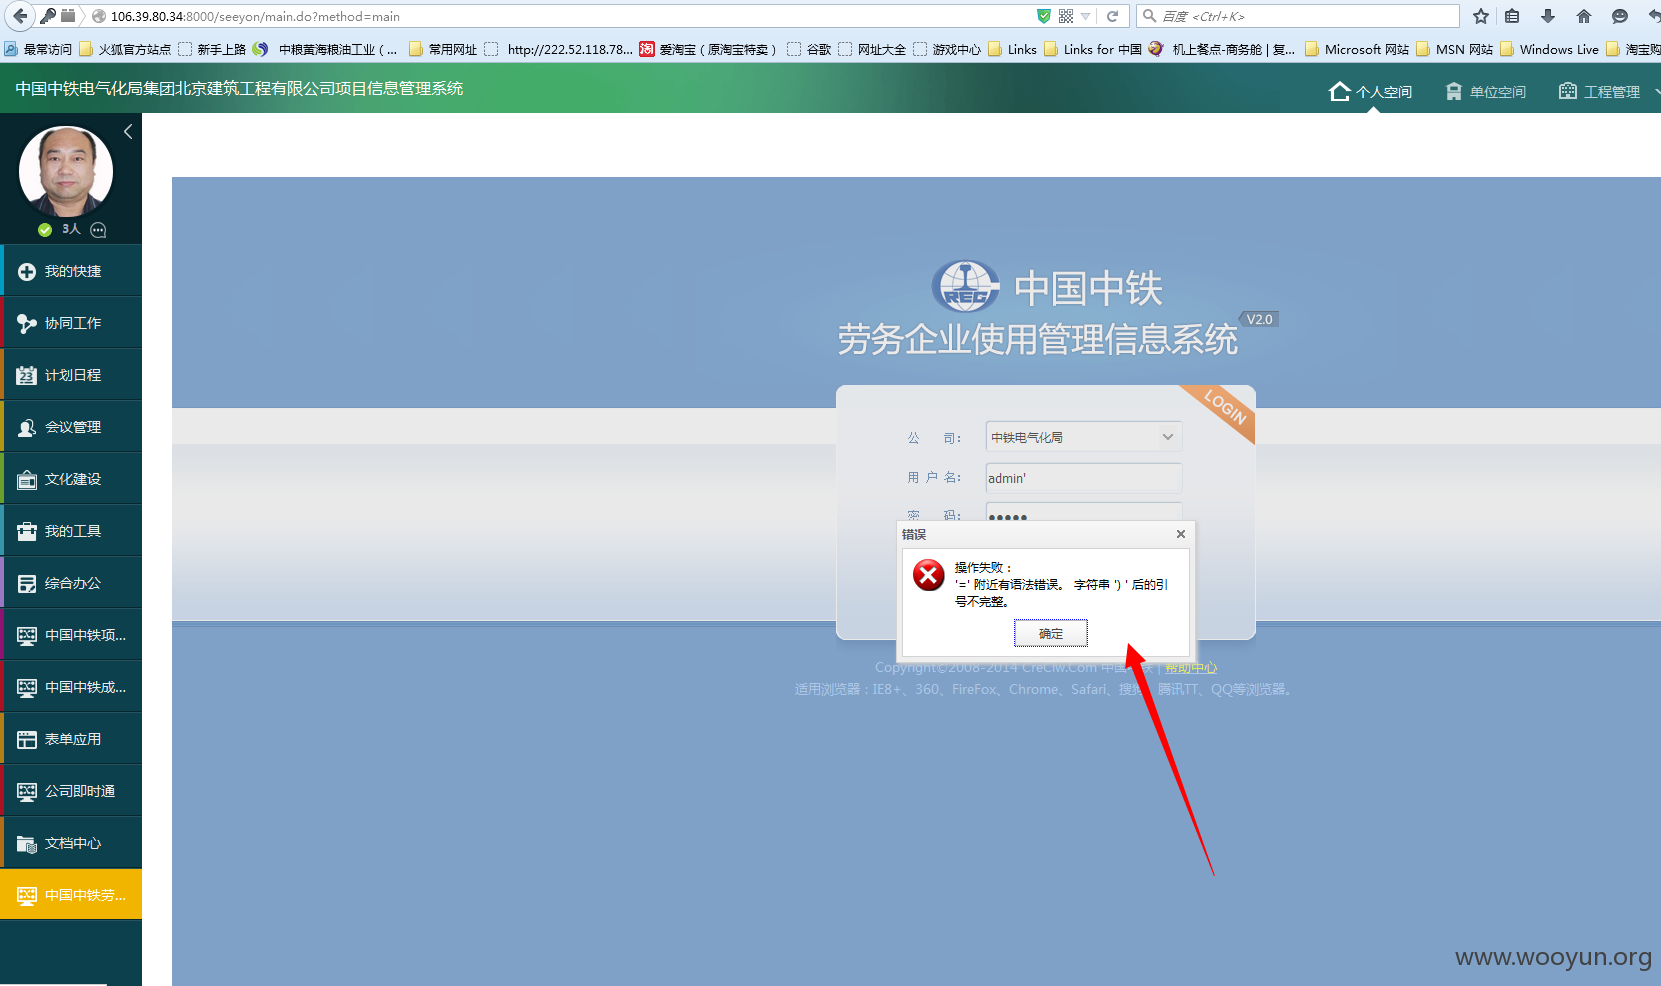Open 协同工作 collaboration section
The width and height of the screenshot is (1661, 986).
71,323
